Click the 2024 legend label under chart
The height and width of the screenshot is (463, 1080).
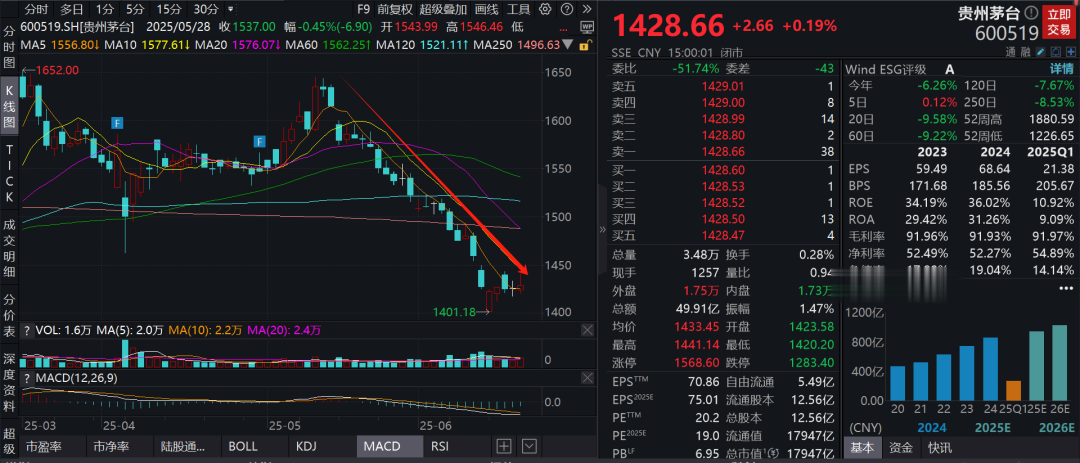tap(930, 427)
